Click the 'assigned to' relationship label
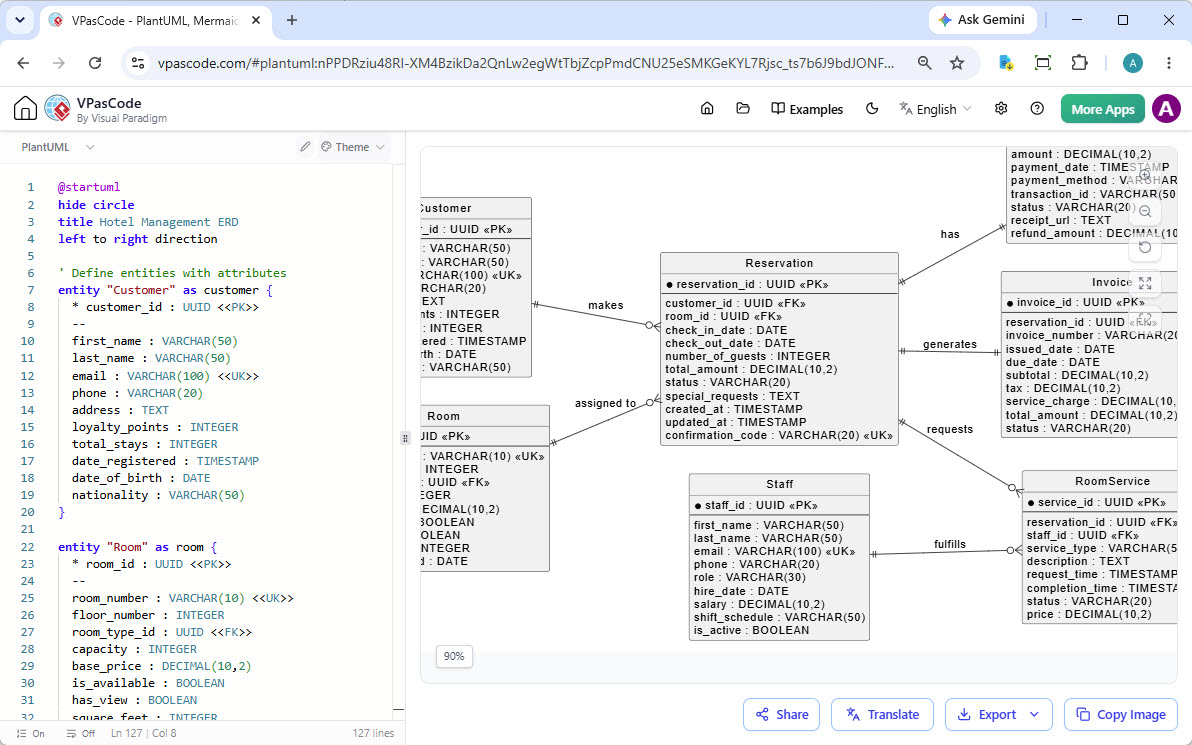 pos(605,403)
